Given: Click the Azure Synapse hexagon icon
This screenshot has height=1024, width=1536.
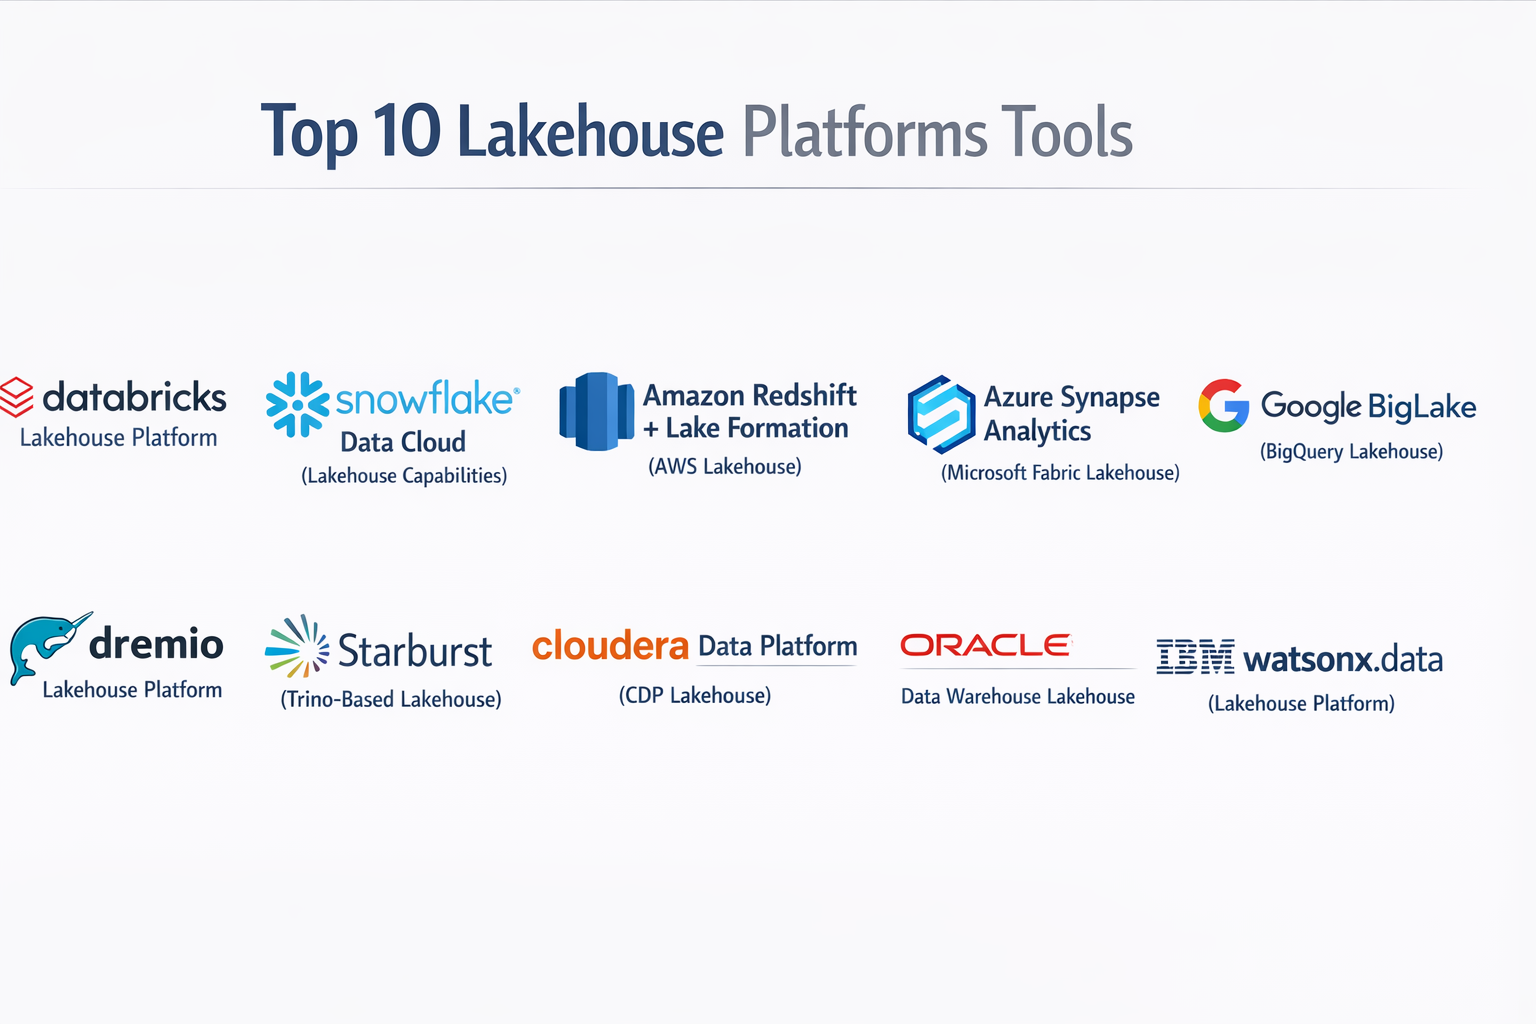Looking at the screenshot, I should (940, 414).
